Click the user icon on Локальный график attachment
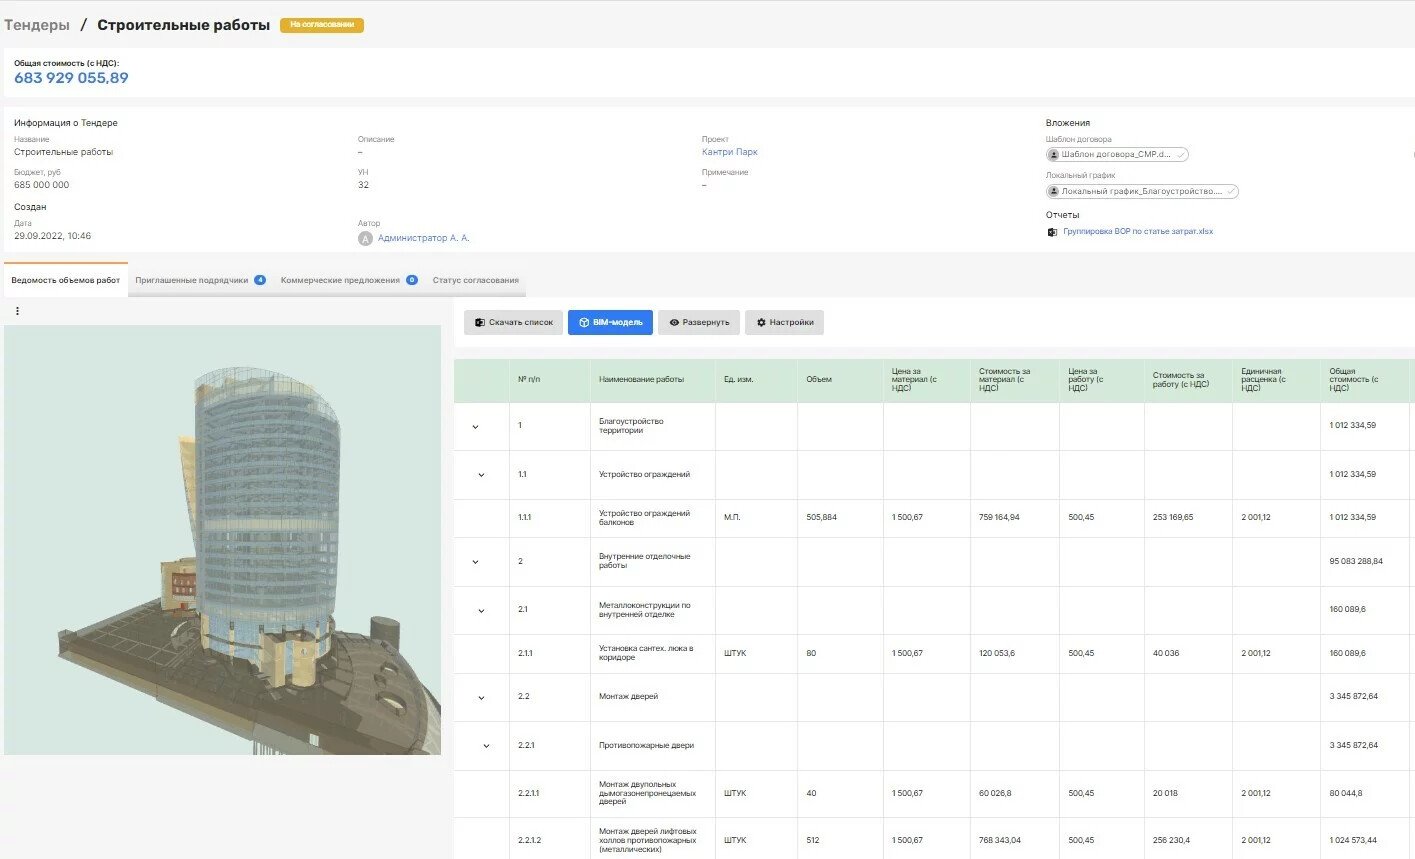The height and width of the screenshot is (859, 1415). click(1054, 192)
